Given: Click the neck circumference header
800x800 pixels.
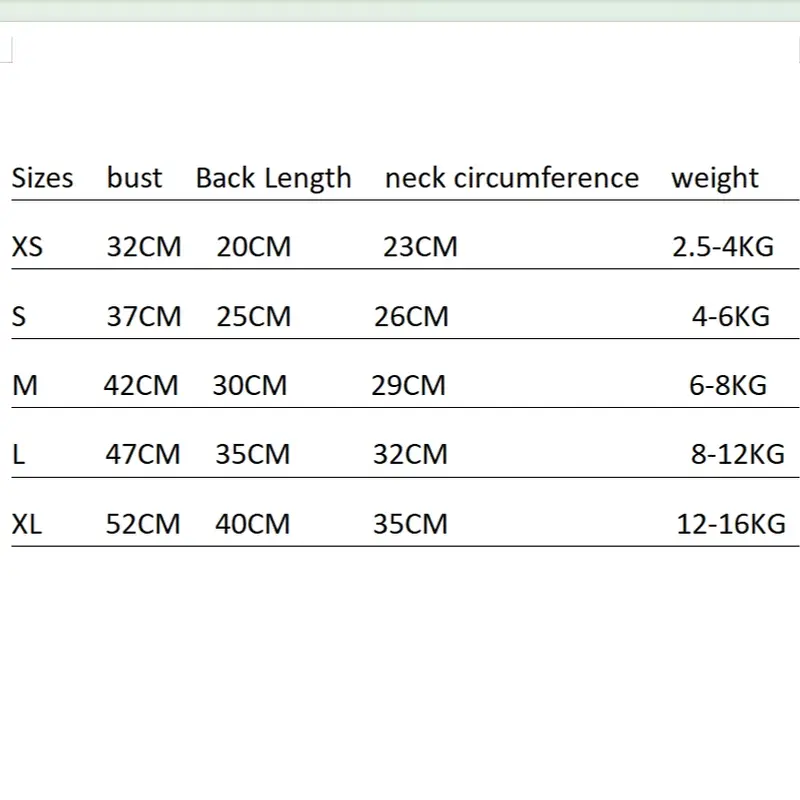Looking at the screenshot, I should click(511, 178).
